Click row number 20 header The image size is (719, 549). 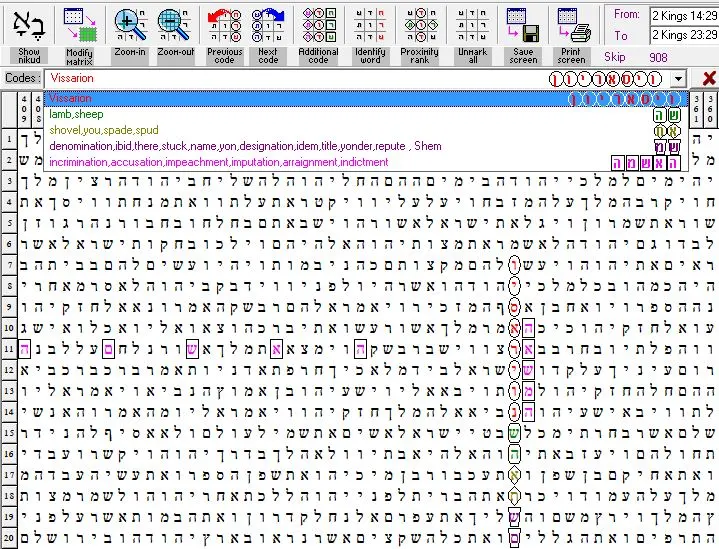click(9, 538)
